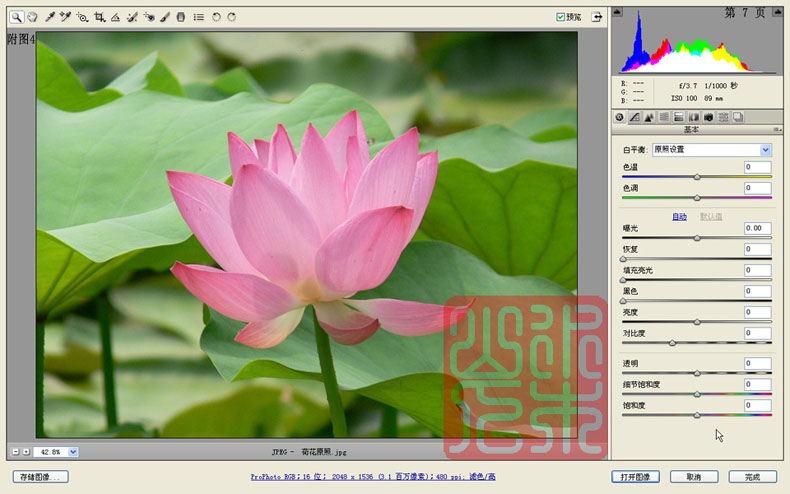Toggle the 预览 preview checkbox
Viewport: 790px width, 494px height.
(x=560, y=17)
